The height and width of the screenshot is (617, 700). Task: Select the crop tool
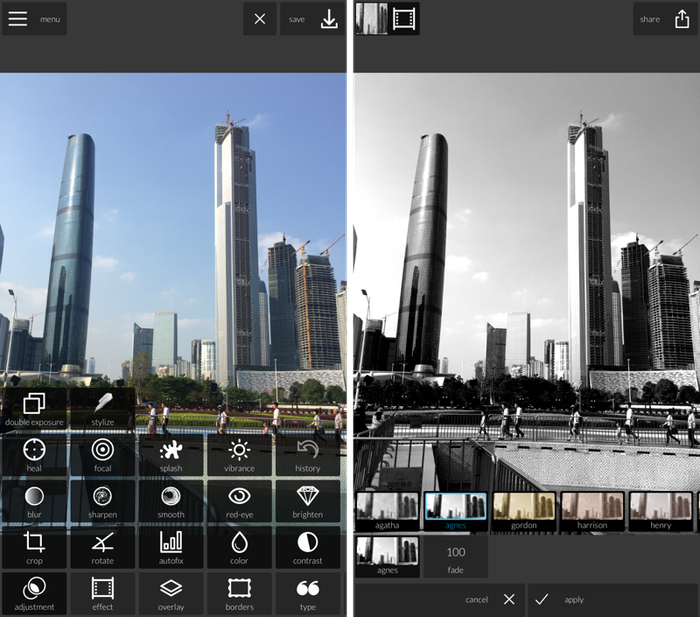[34, 548]
